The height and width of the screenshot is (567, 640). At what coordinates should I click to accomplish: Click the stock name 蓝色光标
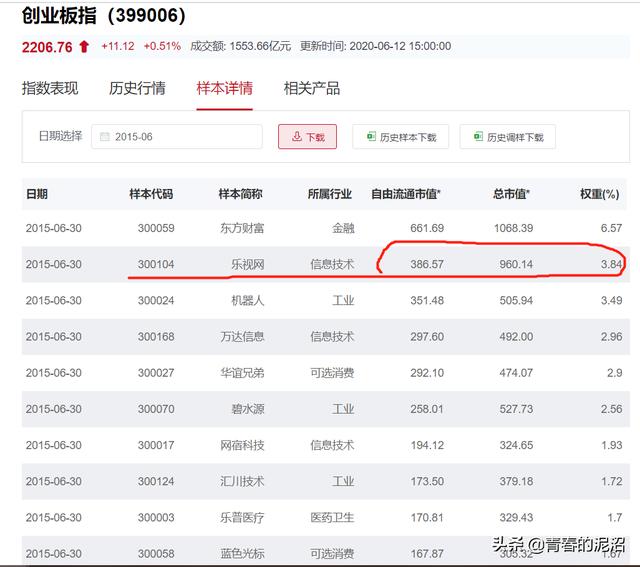tap(242, 554)
